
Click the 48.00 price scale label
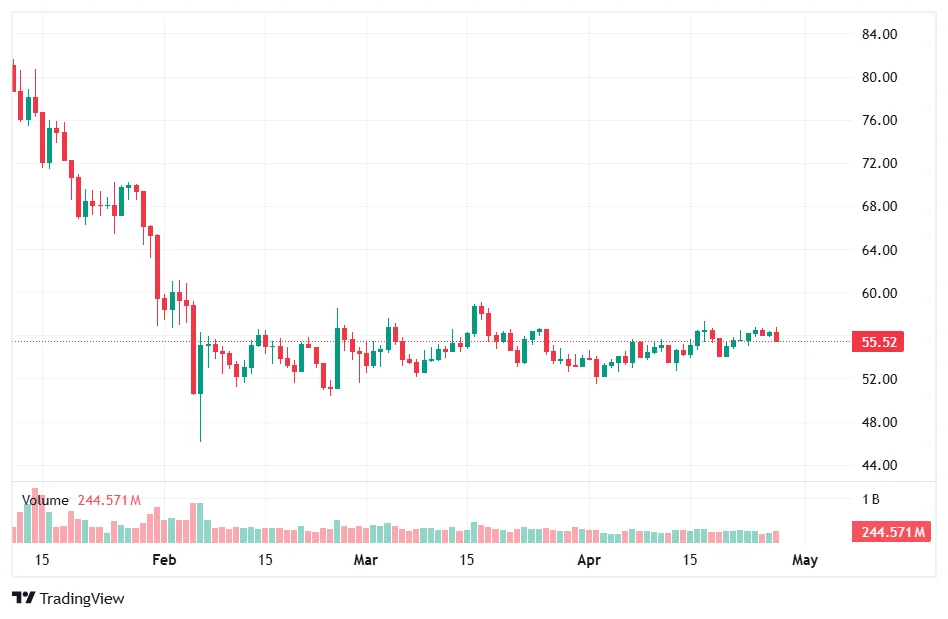(x=879, y=423)
